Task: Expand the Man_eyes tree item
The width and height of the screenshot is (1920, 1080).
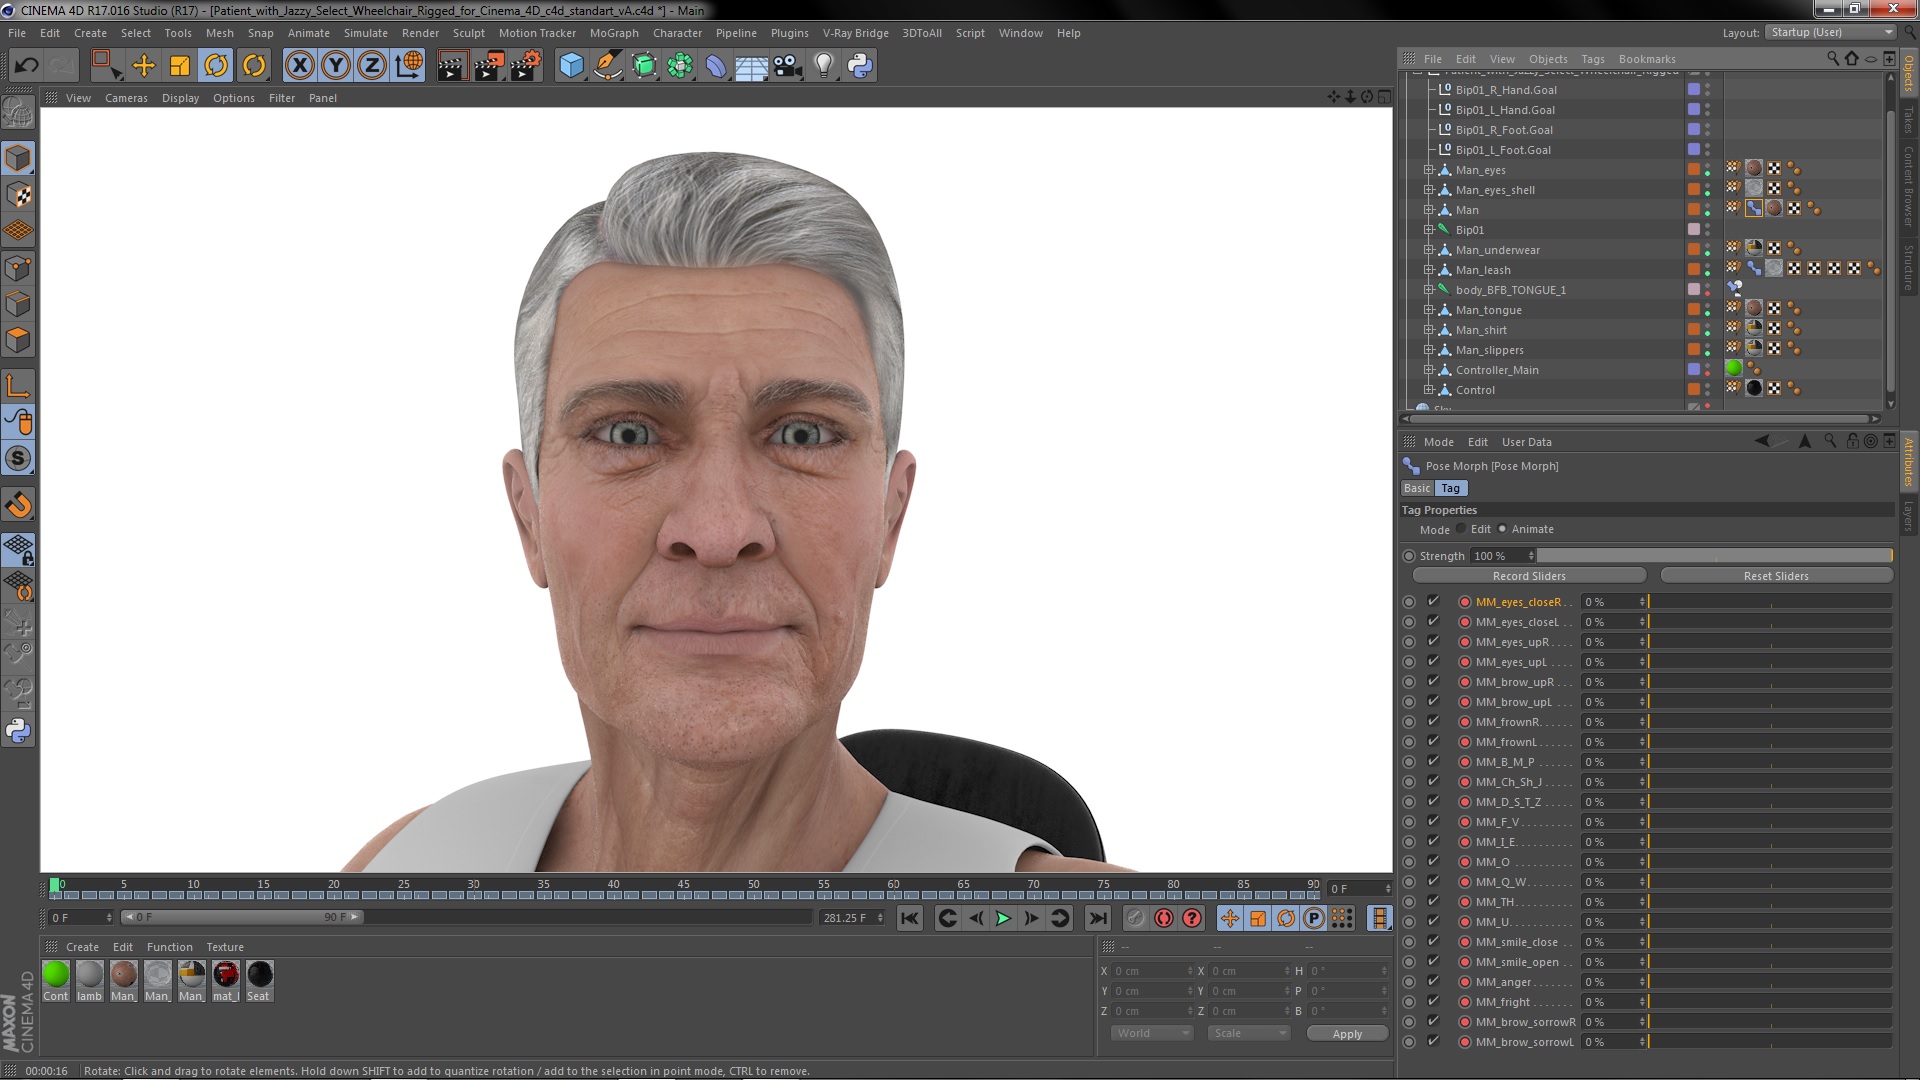Action: [x=1429, y=170]
